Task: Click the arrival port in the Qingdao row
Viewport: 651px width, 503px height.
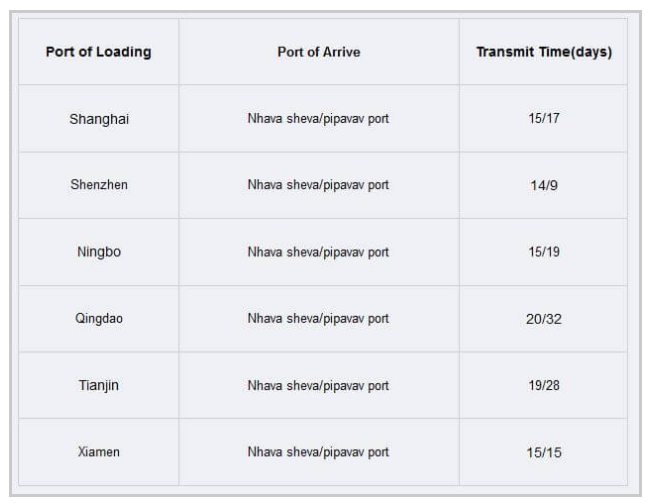Action: click(319, 319)
